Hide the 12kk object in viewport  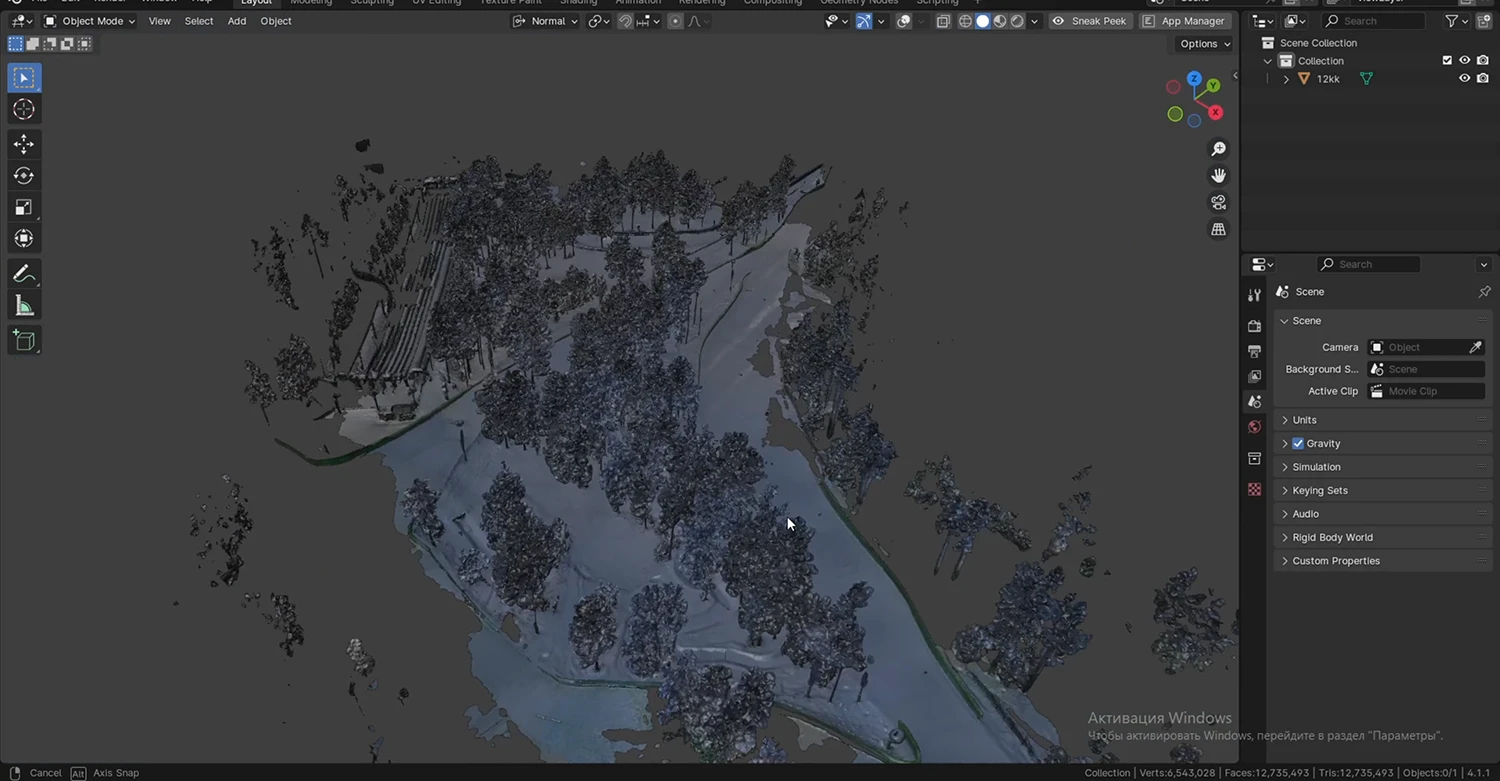[x=1465, y=79]
